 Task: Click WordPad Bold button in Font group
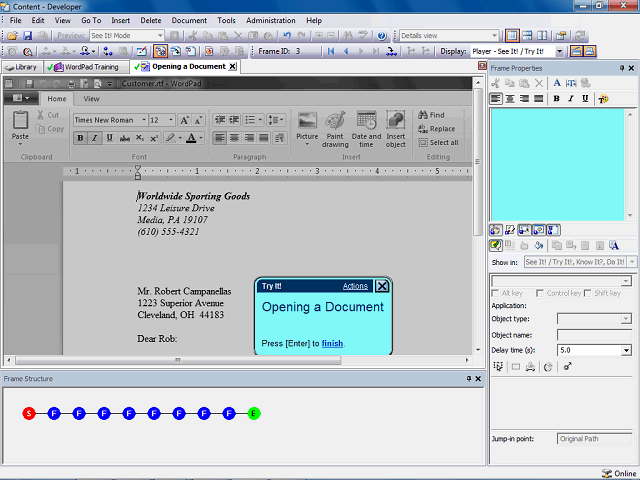(x=80, y=138)
